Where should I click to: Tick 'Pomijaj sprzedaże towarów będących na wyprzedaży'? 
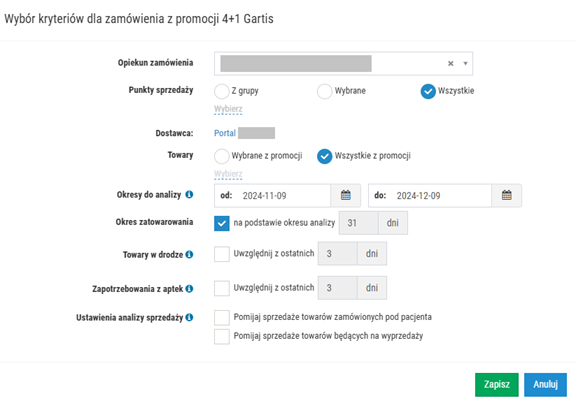pos(222,336)
